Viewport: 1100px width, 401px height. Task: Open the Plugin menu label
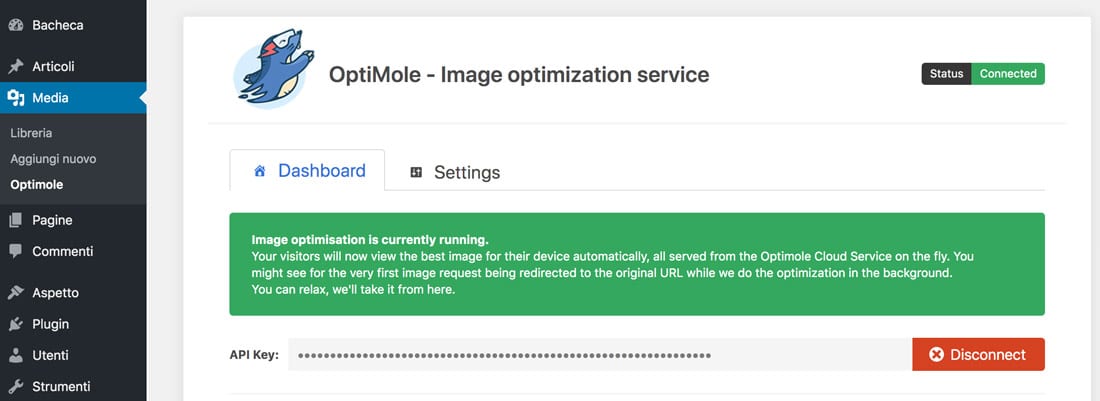click(51, 324)
